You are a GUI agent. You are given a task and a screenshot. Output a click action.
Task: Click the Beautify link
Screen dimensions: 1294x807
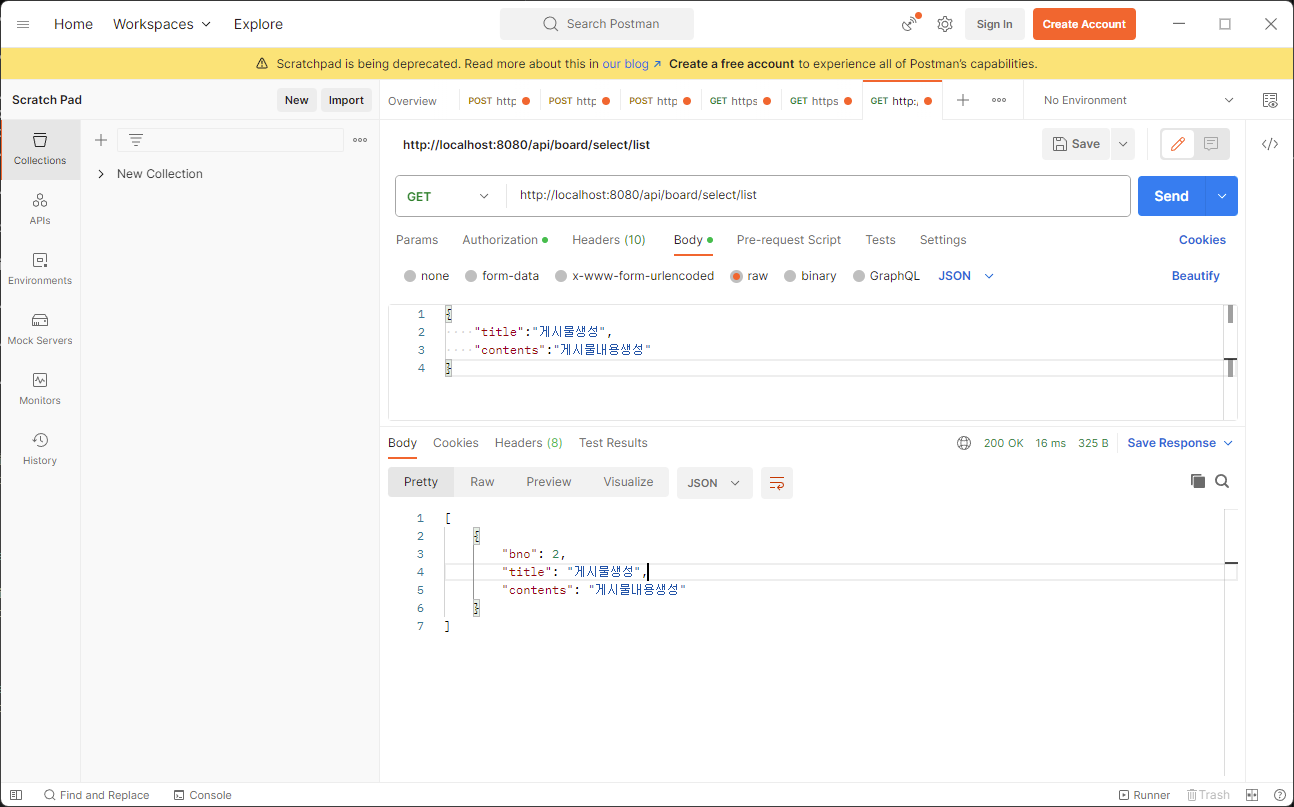[1196, 276]
